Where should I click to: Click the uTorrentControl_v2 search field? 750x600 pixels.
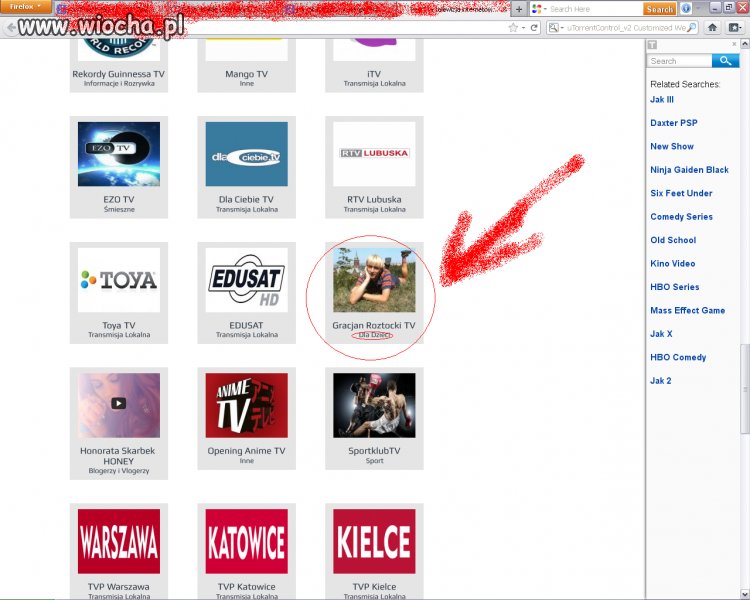pyautogui.click(x=626, y=28)
